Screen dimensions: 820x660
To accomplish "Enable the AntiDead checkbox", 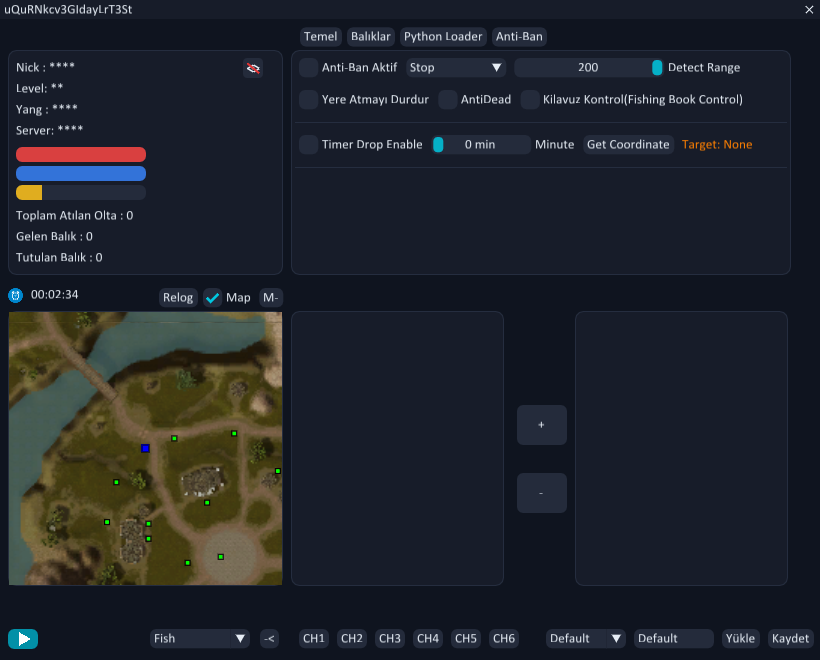I will pos(448,99).
